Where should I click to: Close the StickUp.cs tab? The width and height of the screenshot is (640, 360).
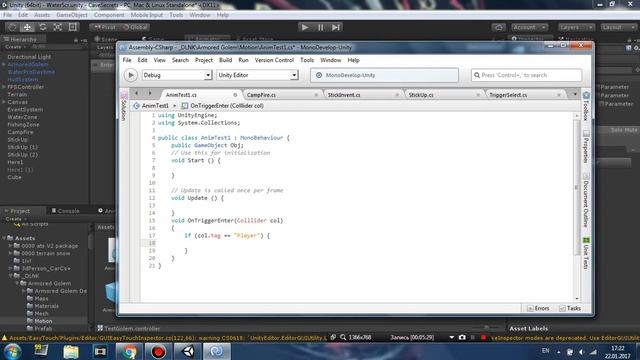[x=478, y=95]
